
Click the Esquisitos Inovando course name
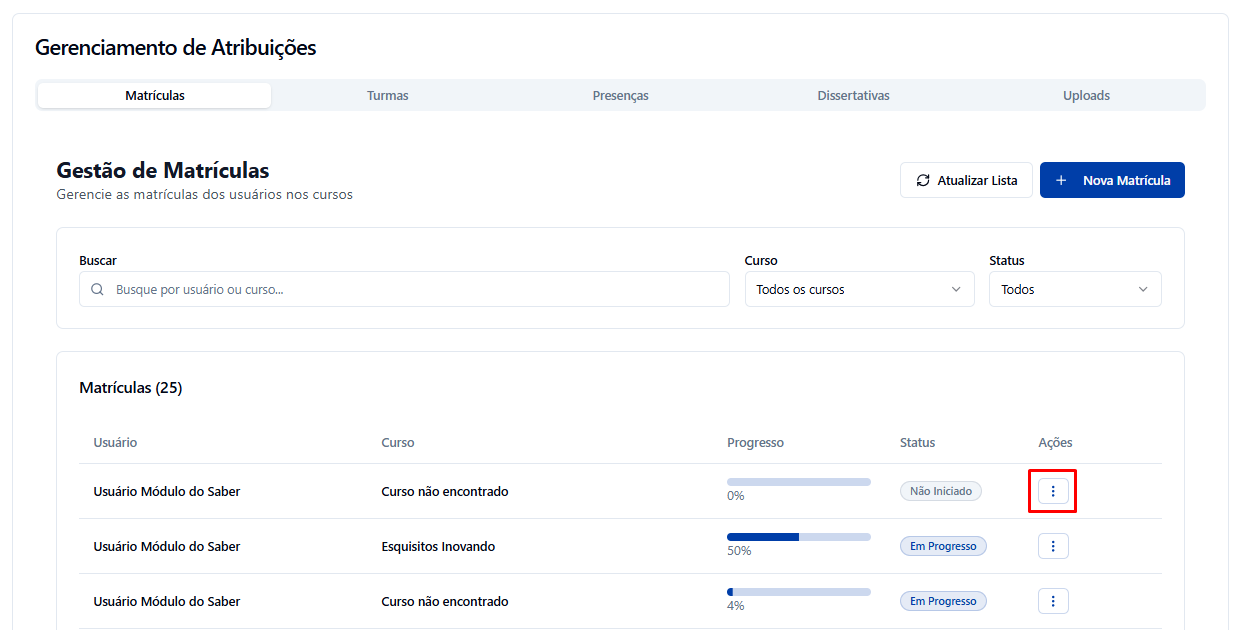(438, 547)
